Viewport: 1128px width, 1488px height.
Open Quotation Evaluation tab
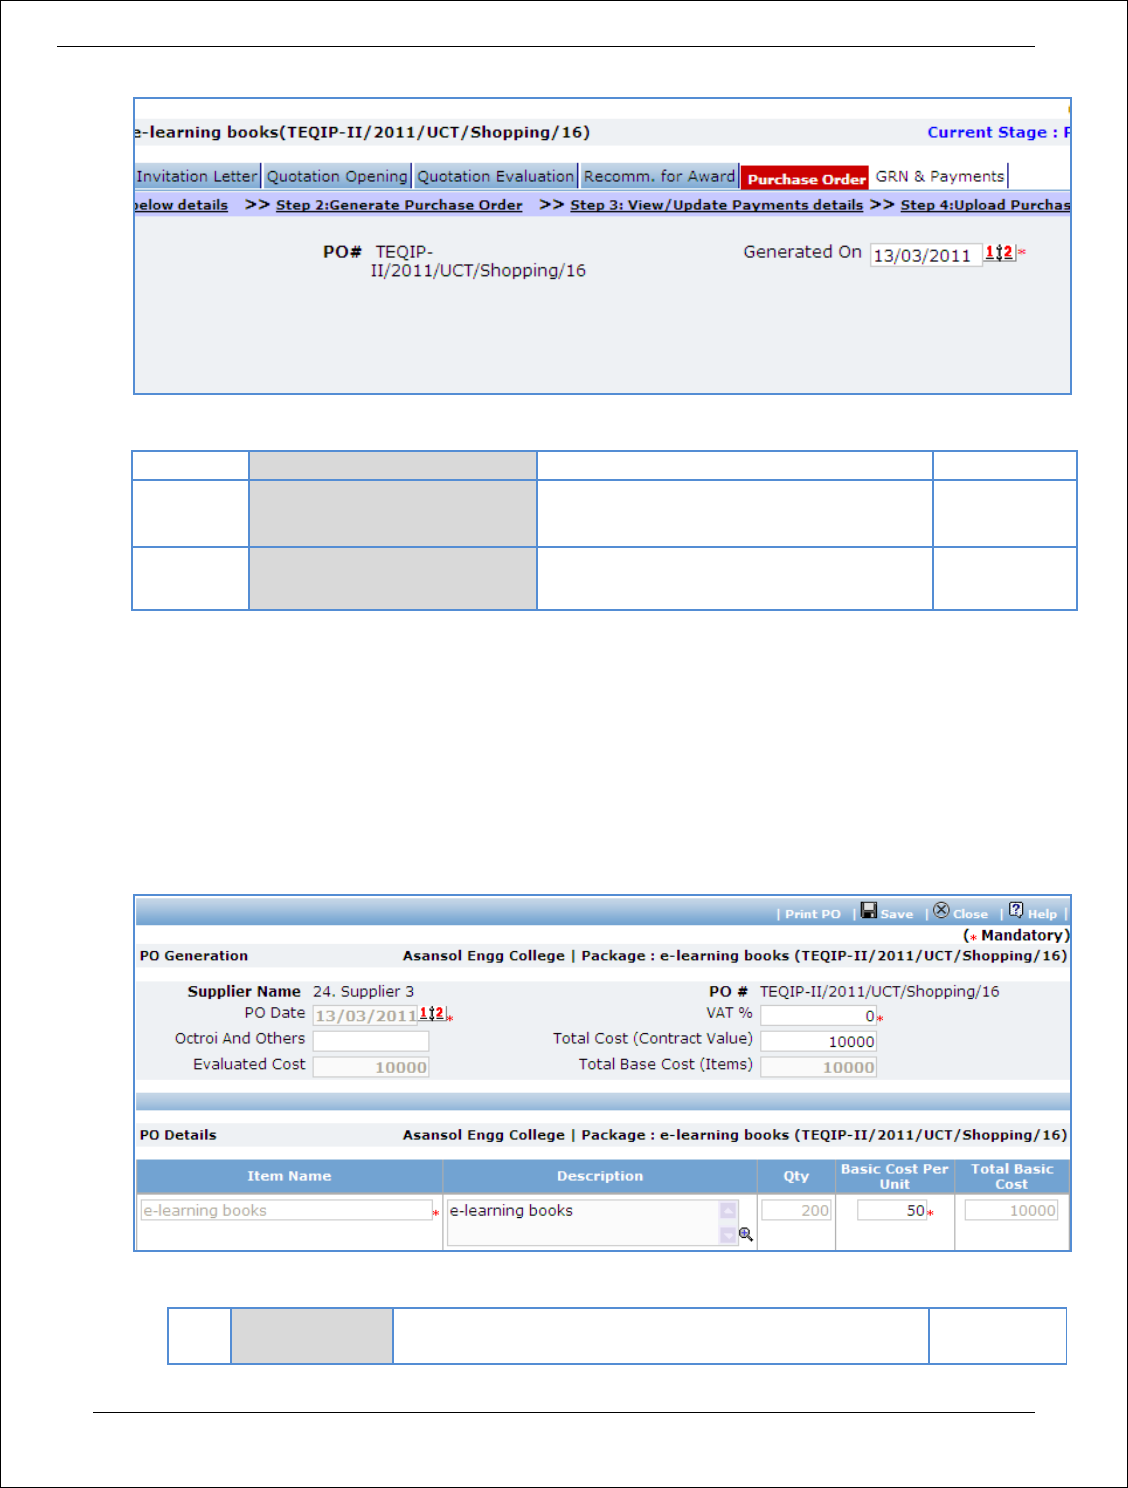click(496, 176)
